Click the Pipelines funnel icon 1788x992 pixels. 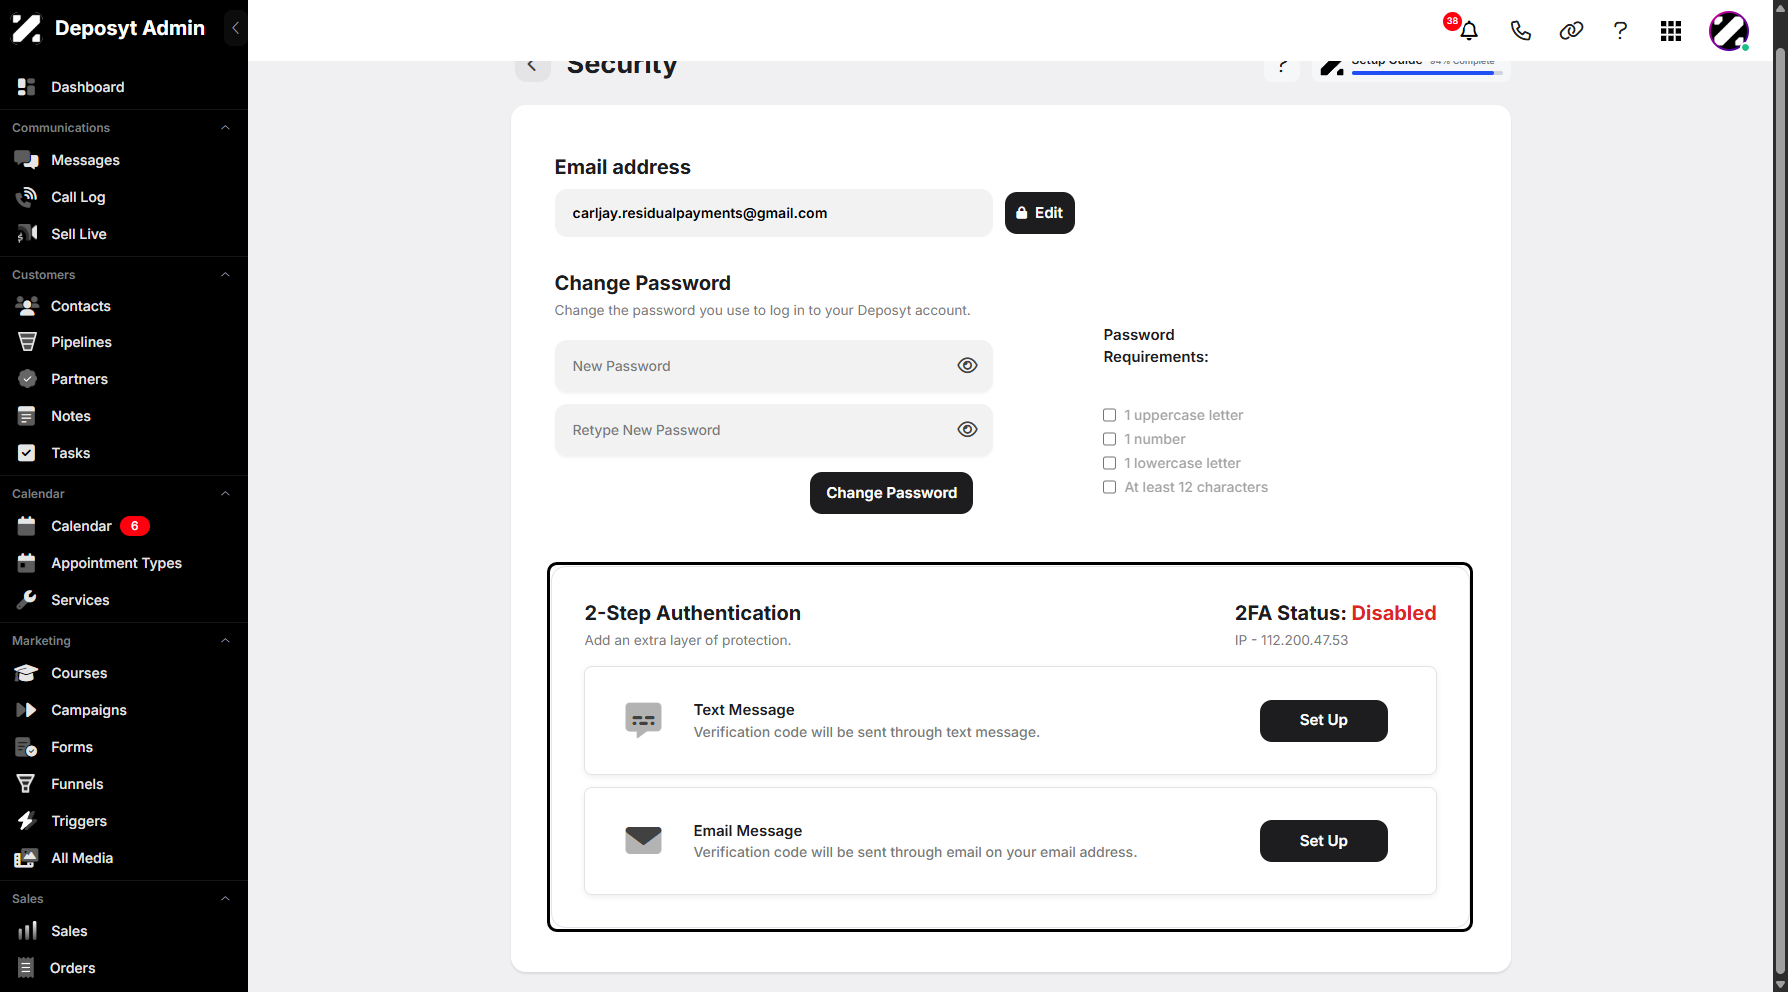tap(27, 342)
